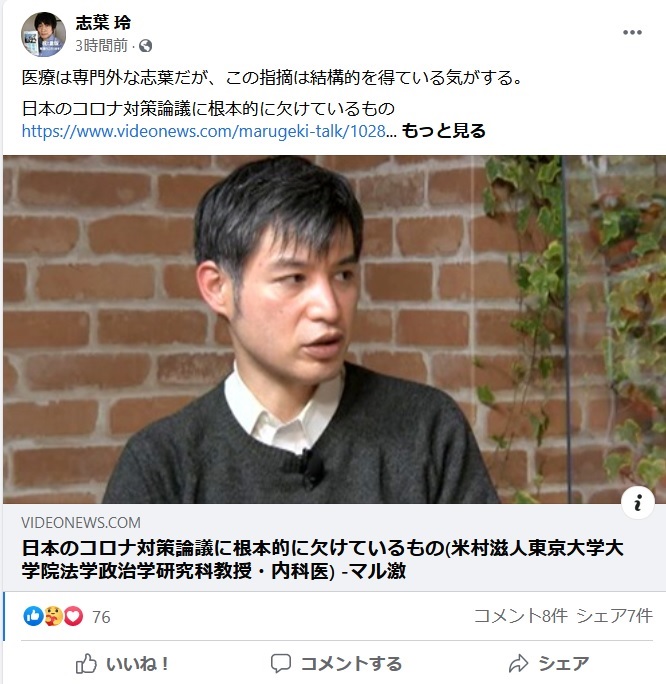Click the blue thumbs-up reaction icon
Image resolution: width=666 pixels, height=684 pixels.
pyautogui.click(x=33, y=616)
